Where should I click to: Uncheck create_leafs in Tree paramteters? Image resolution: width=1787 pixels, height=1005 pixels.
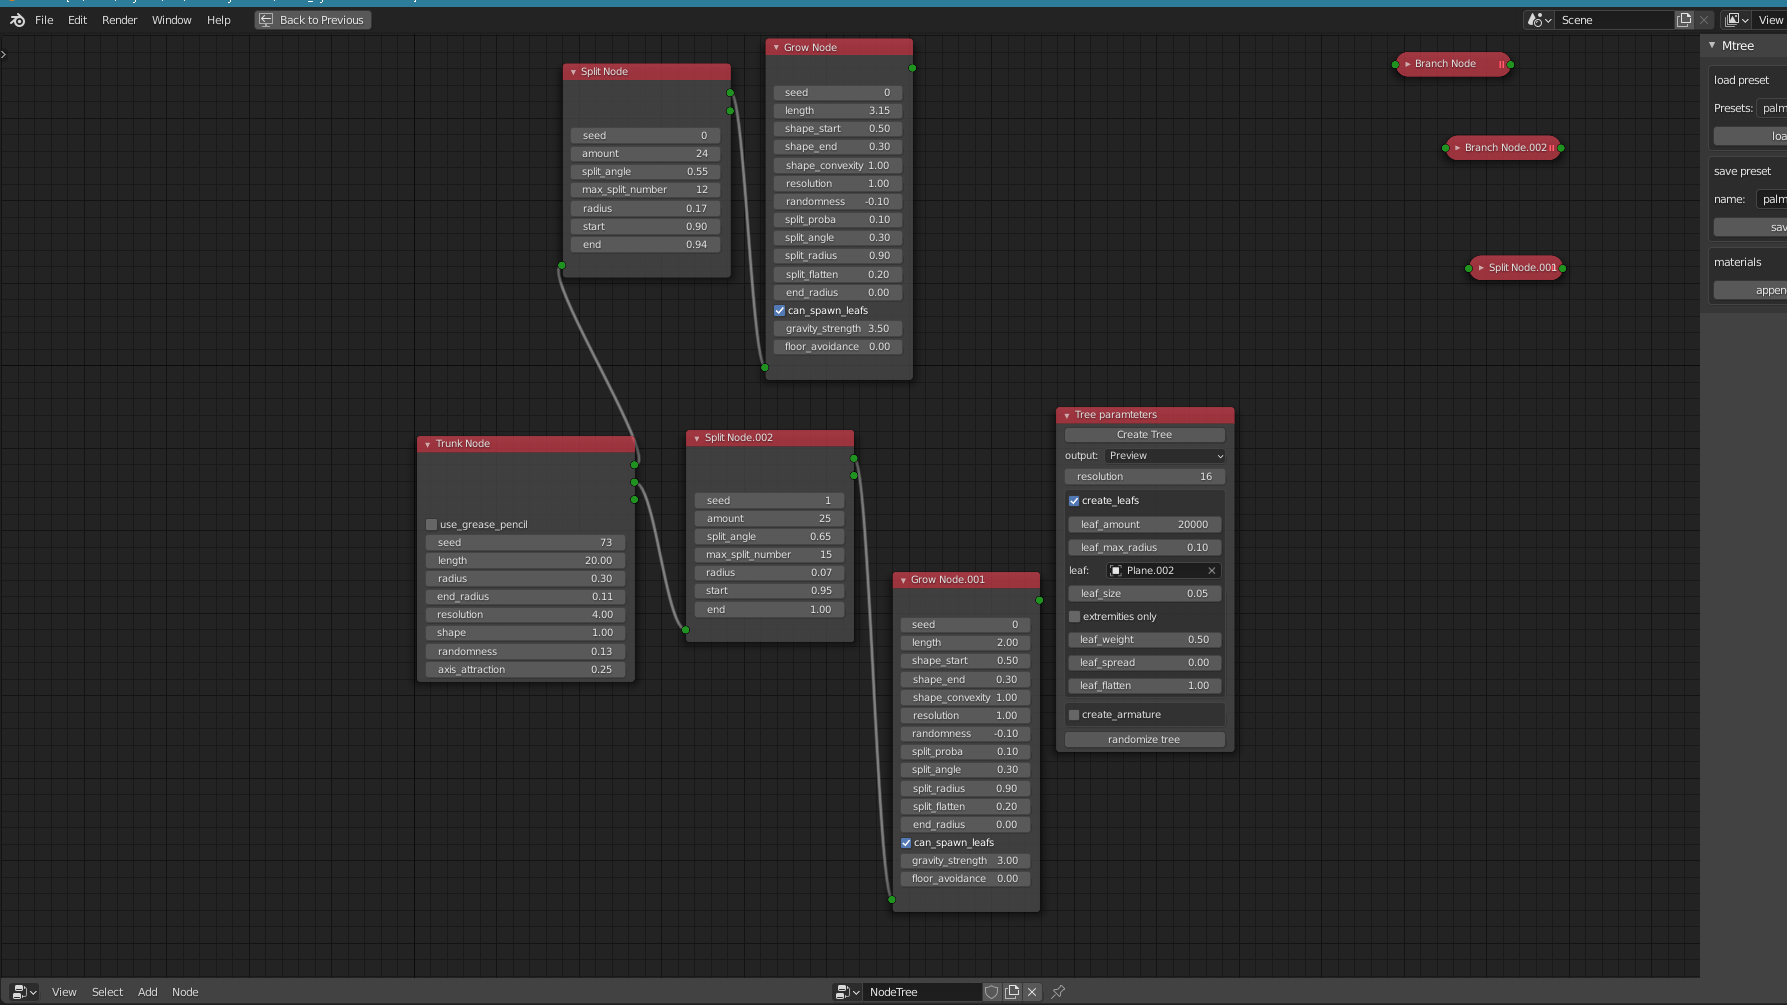point(1073,500)
